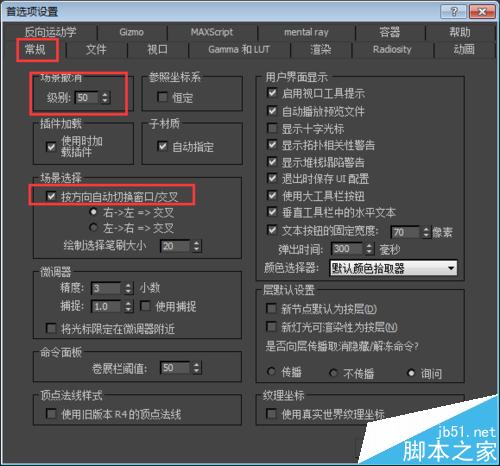Switch to the Gamma 和 LUT tab

click(x=239, y=50)
